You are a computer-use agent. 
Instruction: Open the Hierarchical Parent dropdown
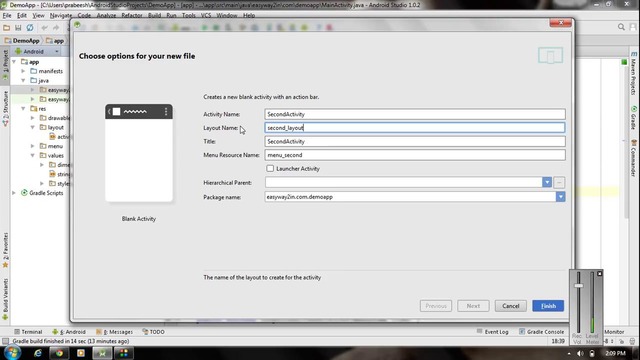click(x=547, y=182)
